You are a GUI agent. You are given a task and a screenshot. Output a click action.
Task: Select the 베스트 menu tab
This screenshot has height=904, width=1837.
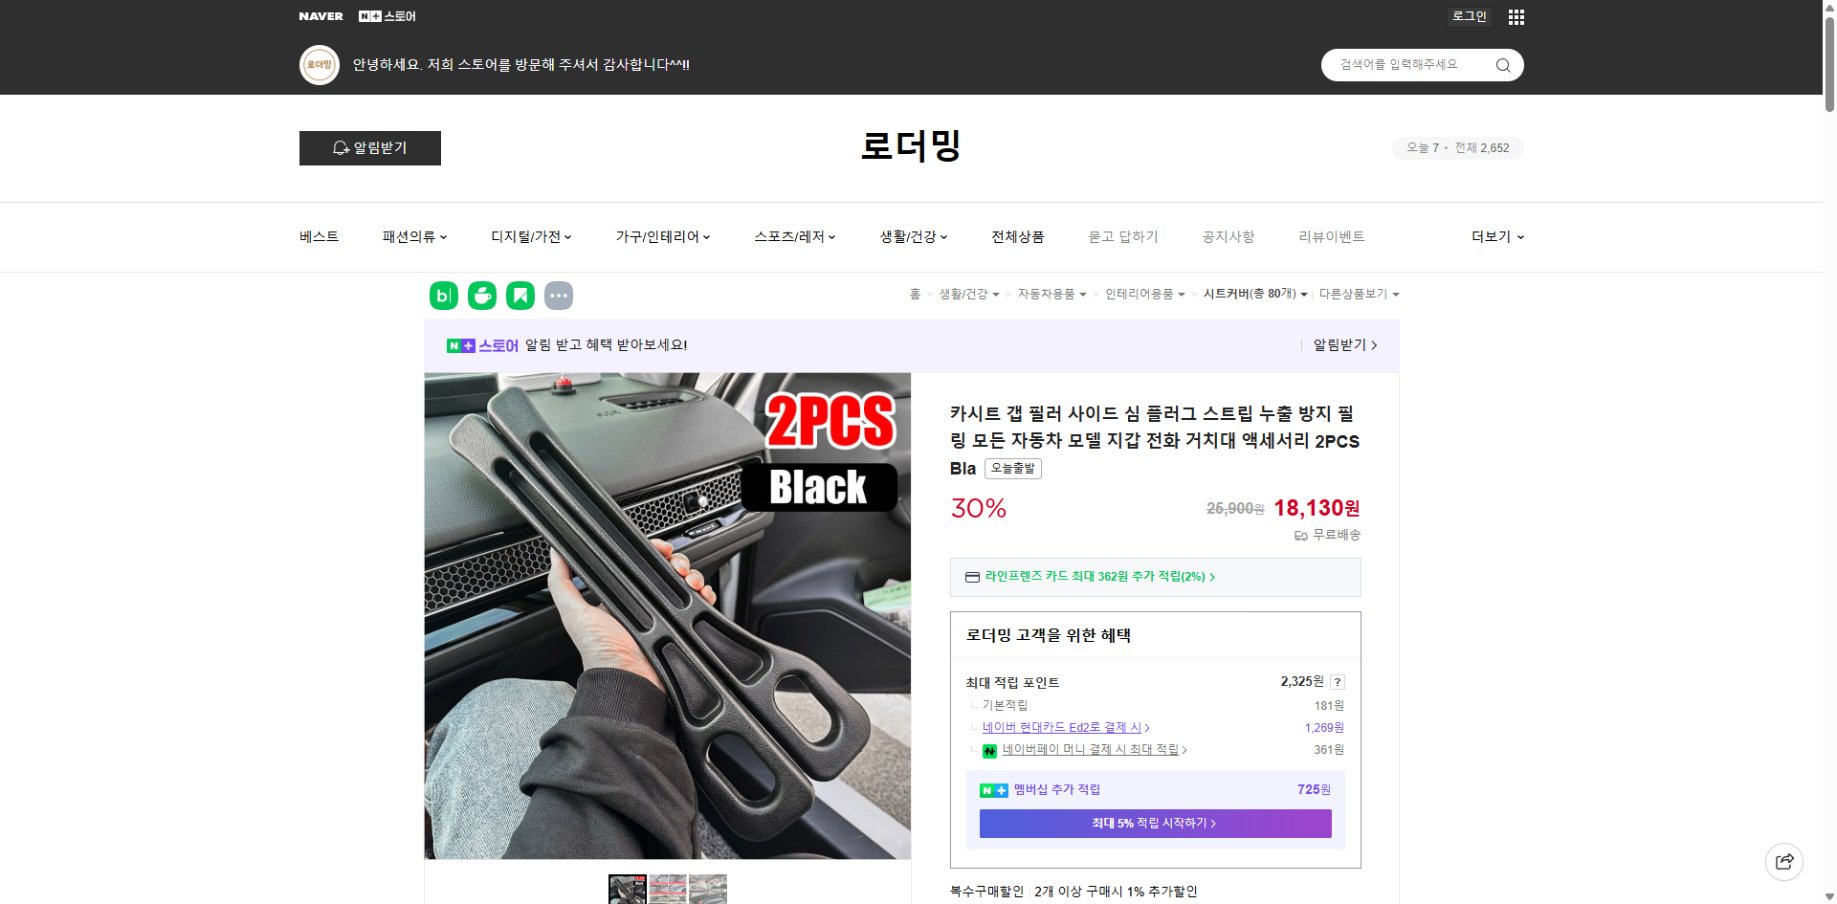[x=318, y=236]
